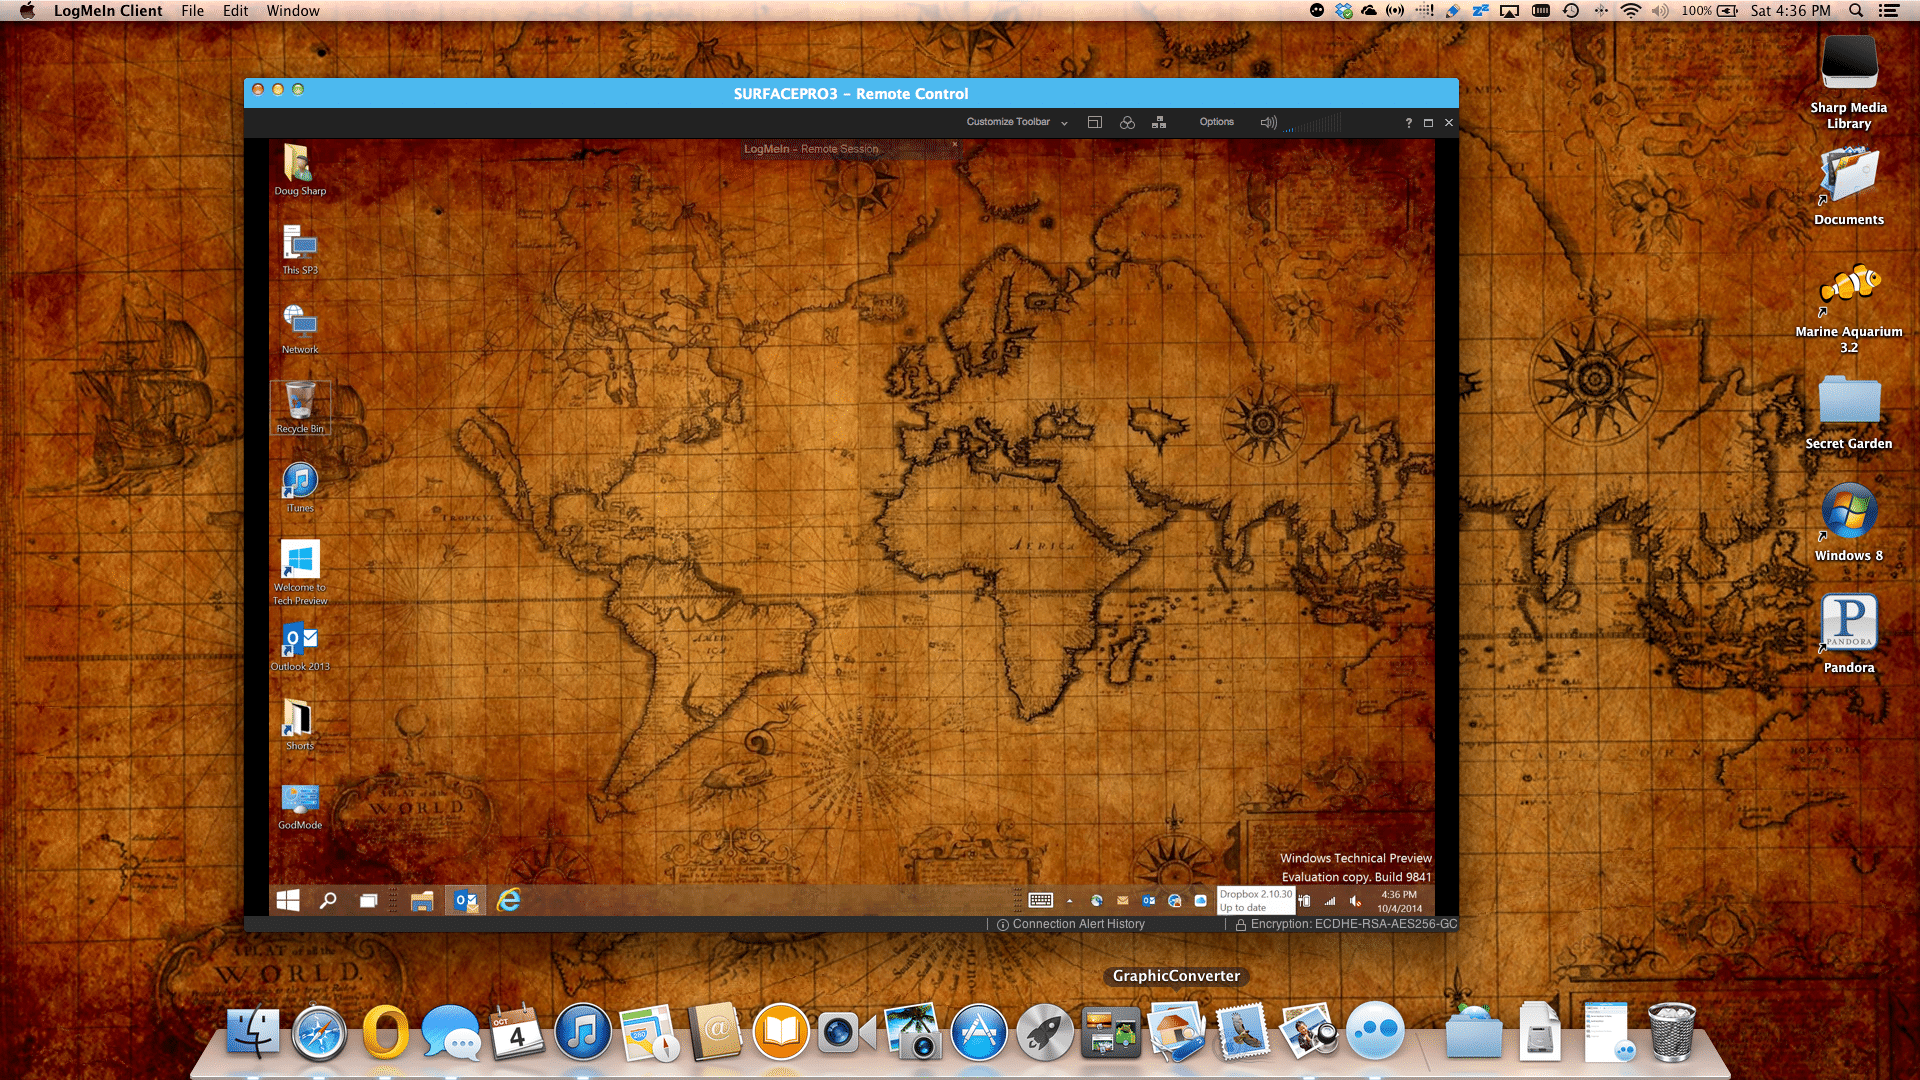Launch GraphicConverter from the Dock
The image size is (1920, 1080).
[1177, 1032]
